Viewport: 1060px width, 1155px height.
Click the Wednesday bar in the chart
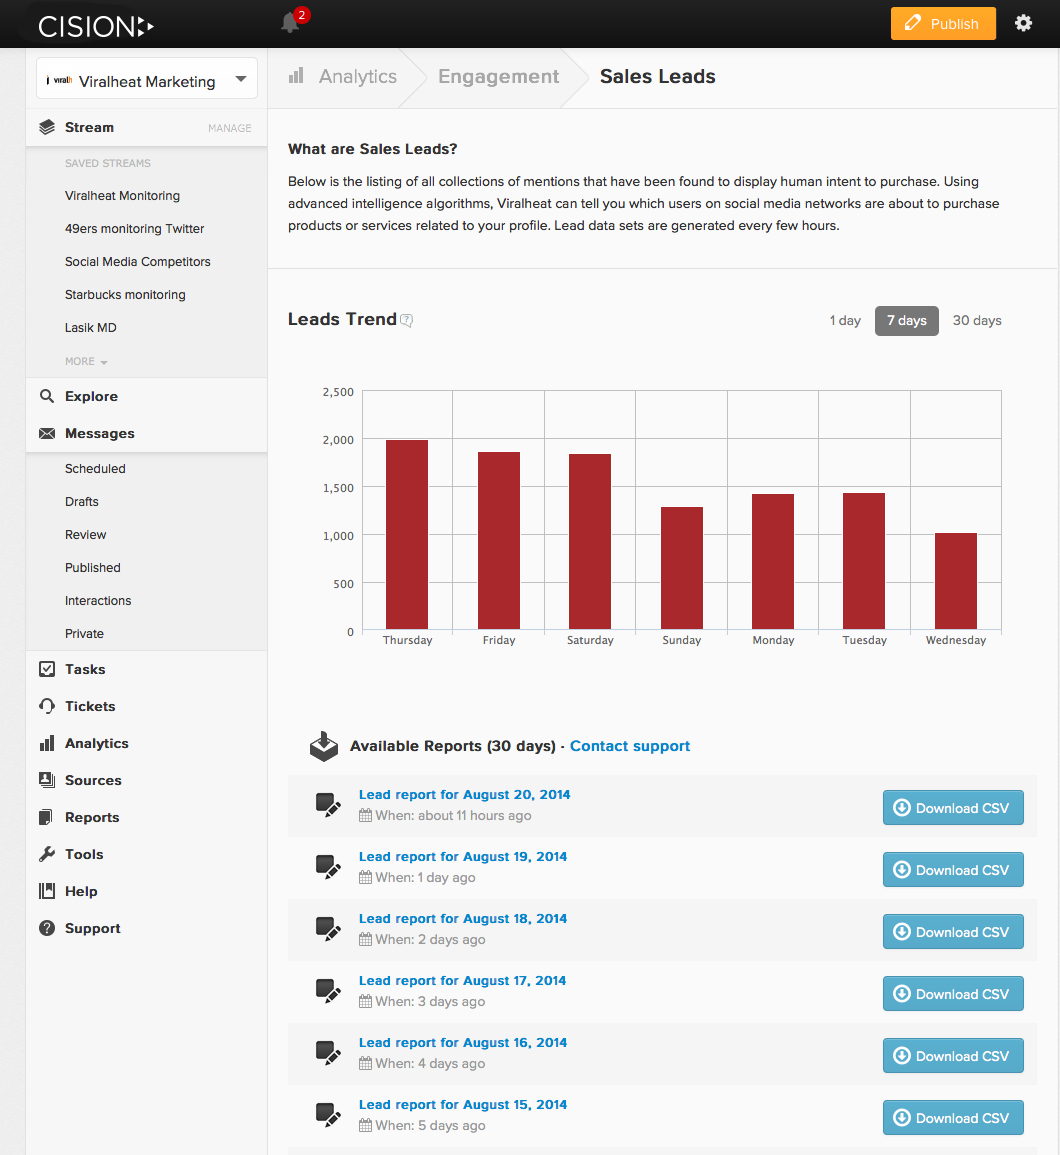coord(955,581)
